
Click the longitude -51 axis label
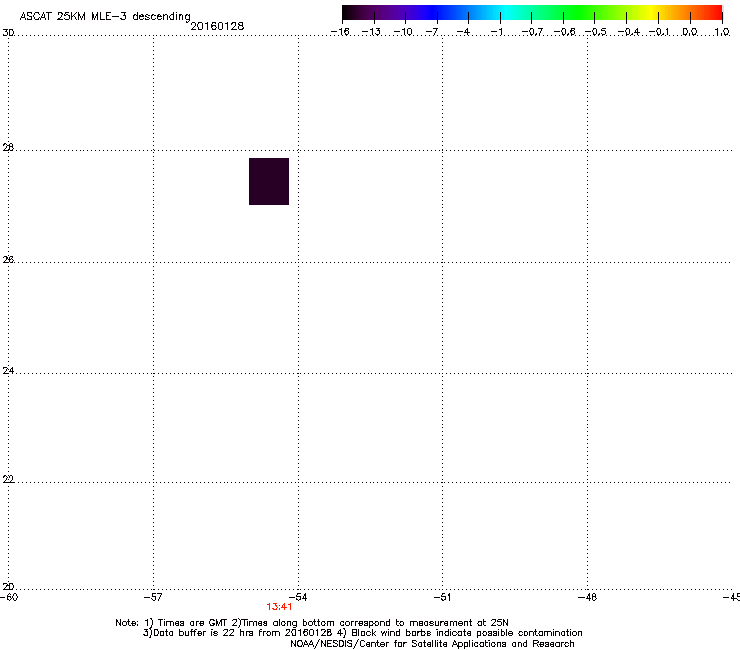442,597
